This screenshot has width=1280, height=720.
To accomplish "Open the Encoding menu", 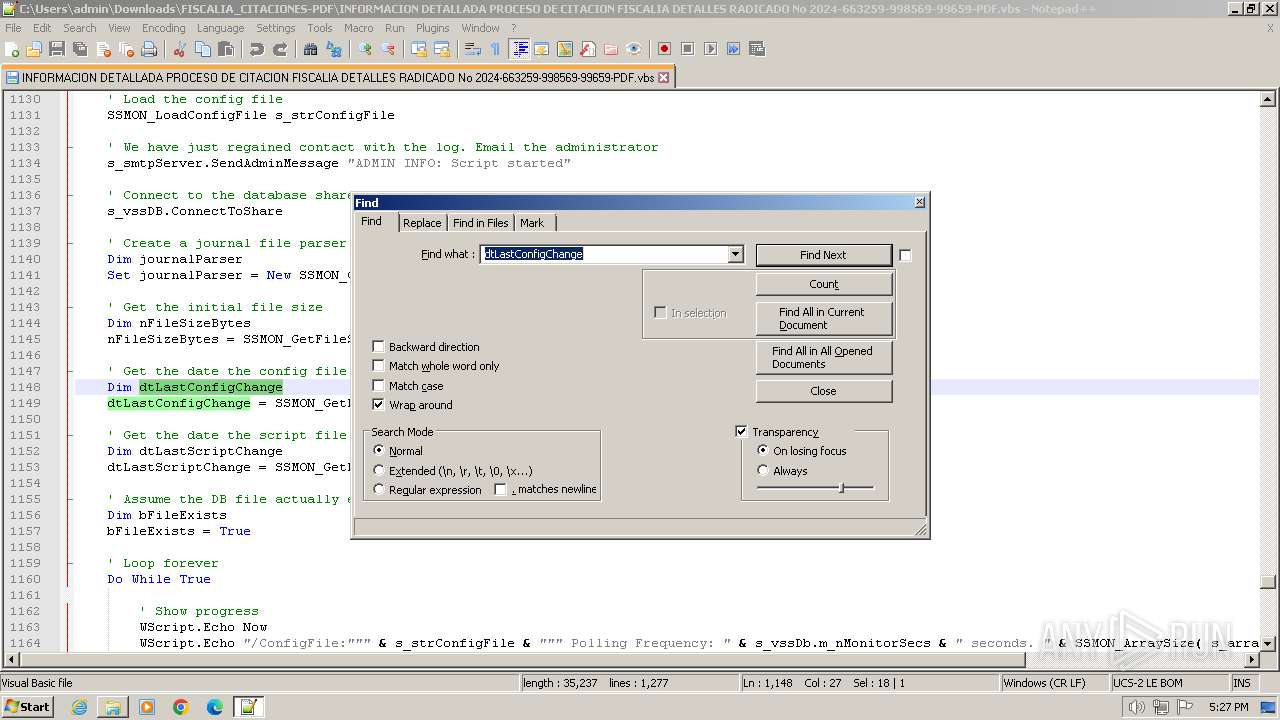I will 163,28.
